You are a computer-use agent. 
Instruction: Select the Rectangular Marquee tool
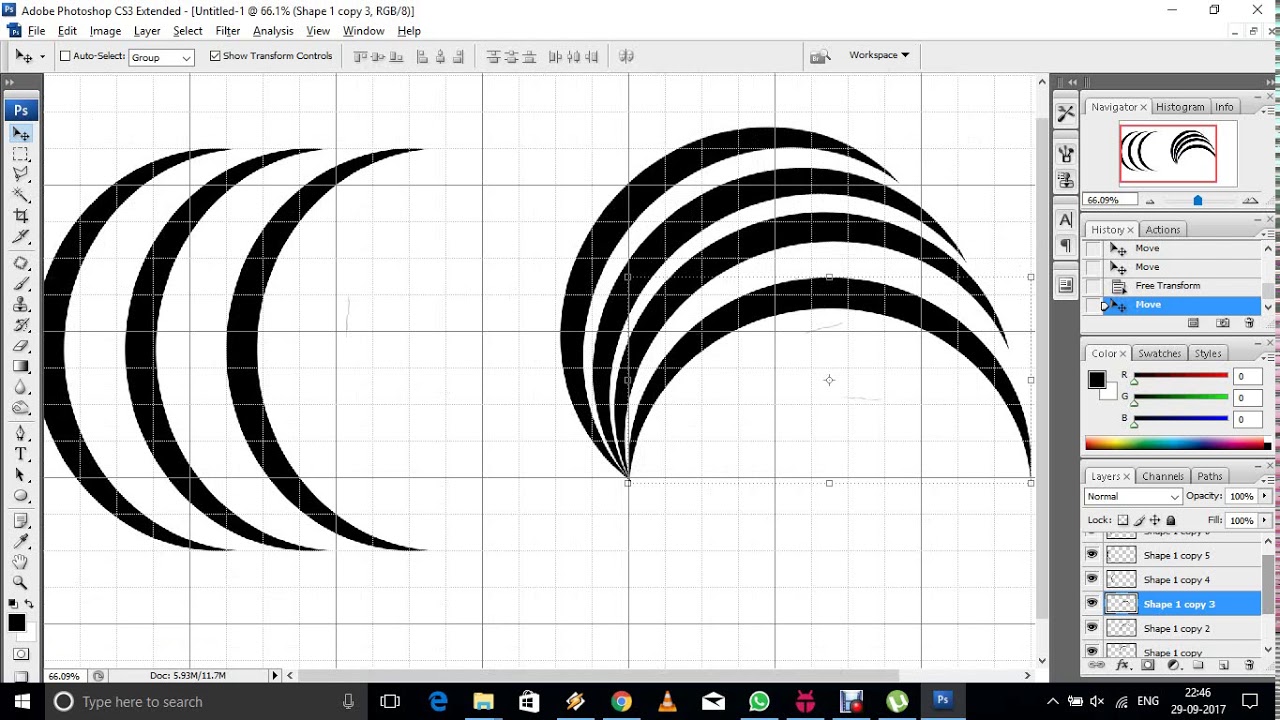tap(21, 155)
